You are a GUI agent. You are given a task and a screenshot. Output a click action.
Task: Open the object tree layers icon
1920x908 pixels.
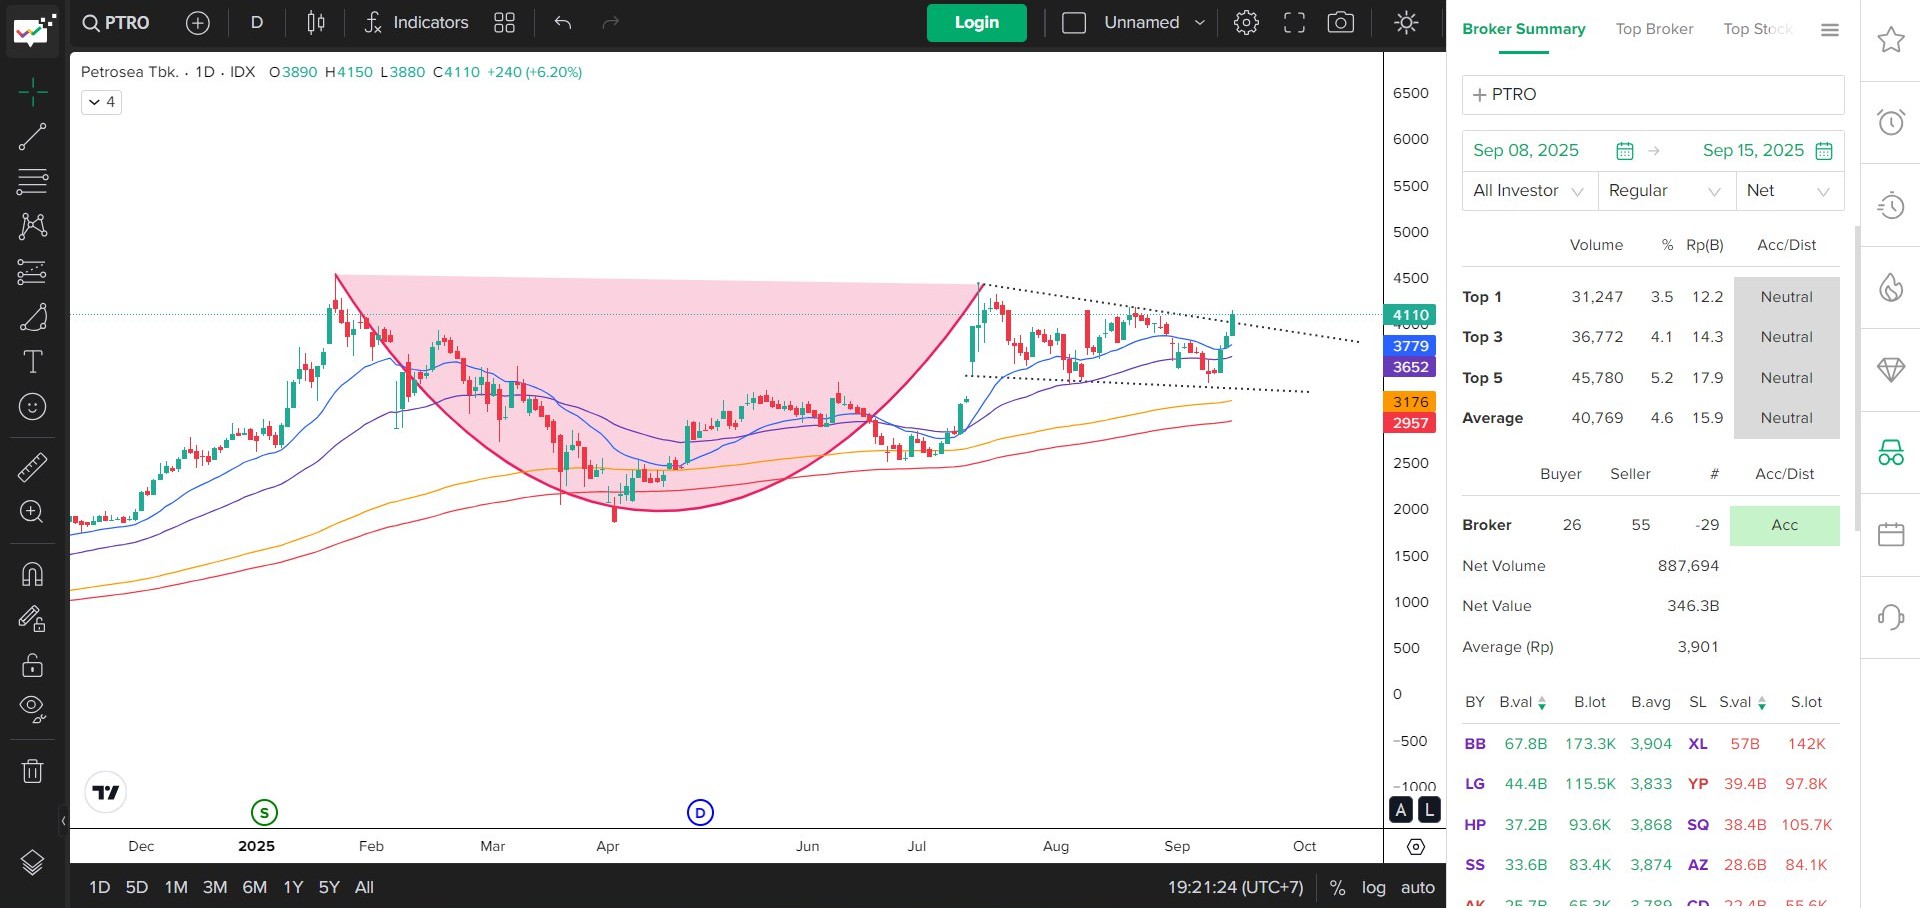[x=32, y=863]
